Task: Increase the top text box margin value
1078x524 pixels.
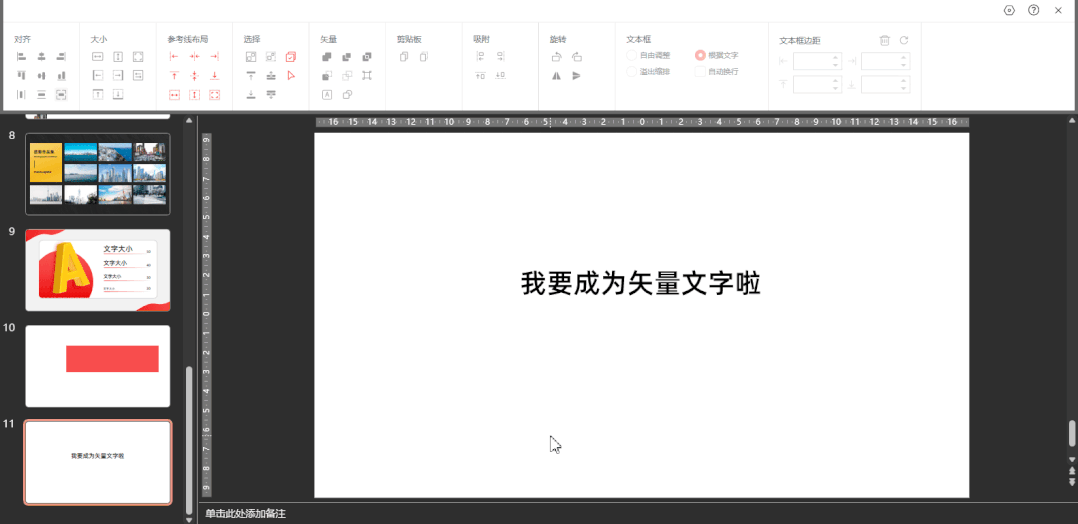Action: tap(835, 81)
